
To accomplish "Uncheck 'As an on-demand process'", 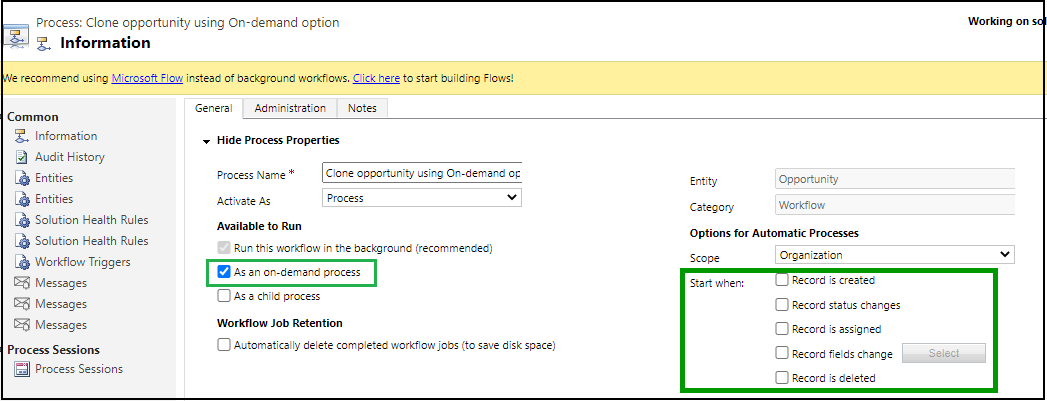I will pos(224,272).
